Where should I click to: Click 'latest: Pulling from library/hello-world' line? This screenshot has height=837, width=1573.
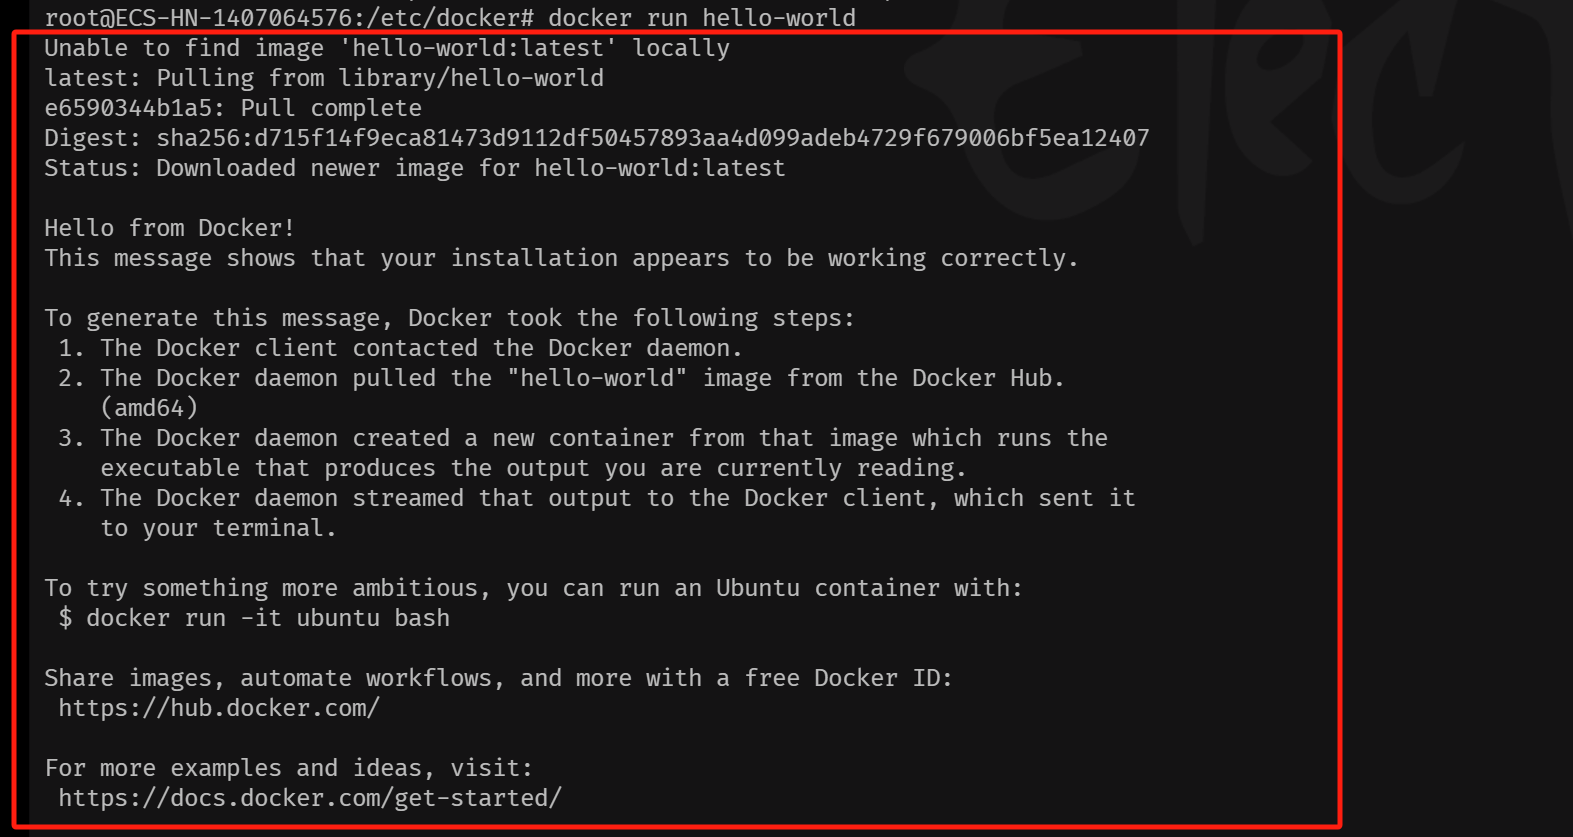(324, 78)
